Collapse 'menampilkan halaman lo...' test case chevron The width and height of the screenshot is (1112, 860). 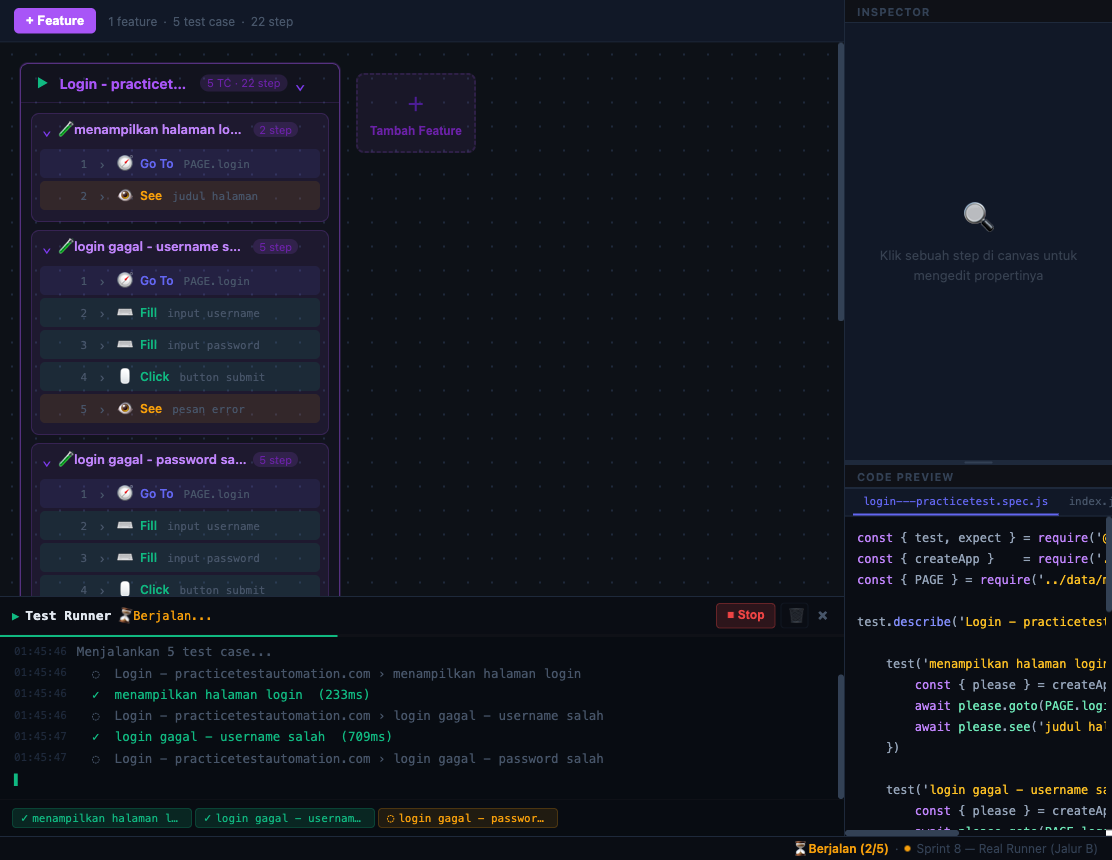point(47,133)
